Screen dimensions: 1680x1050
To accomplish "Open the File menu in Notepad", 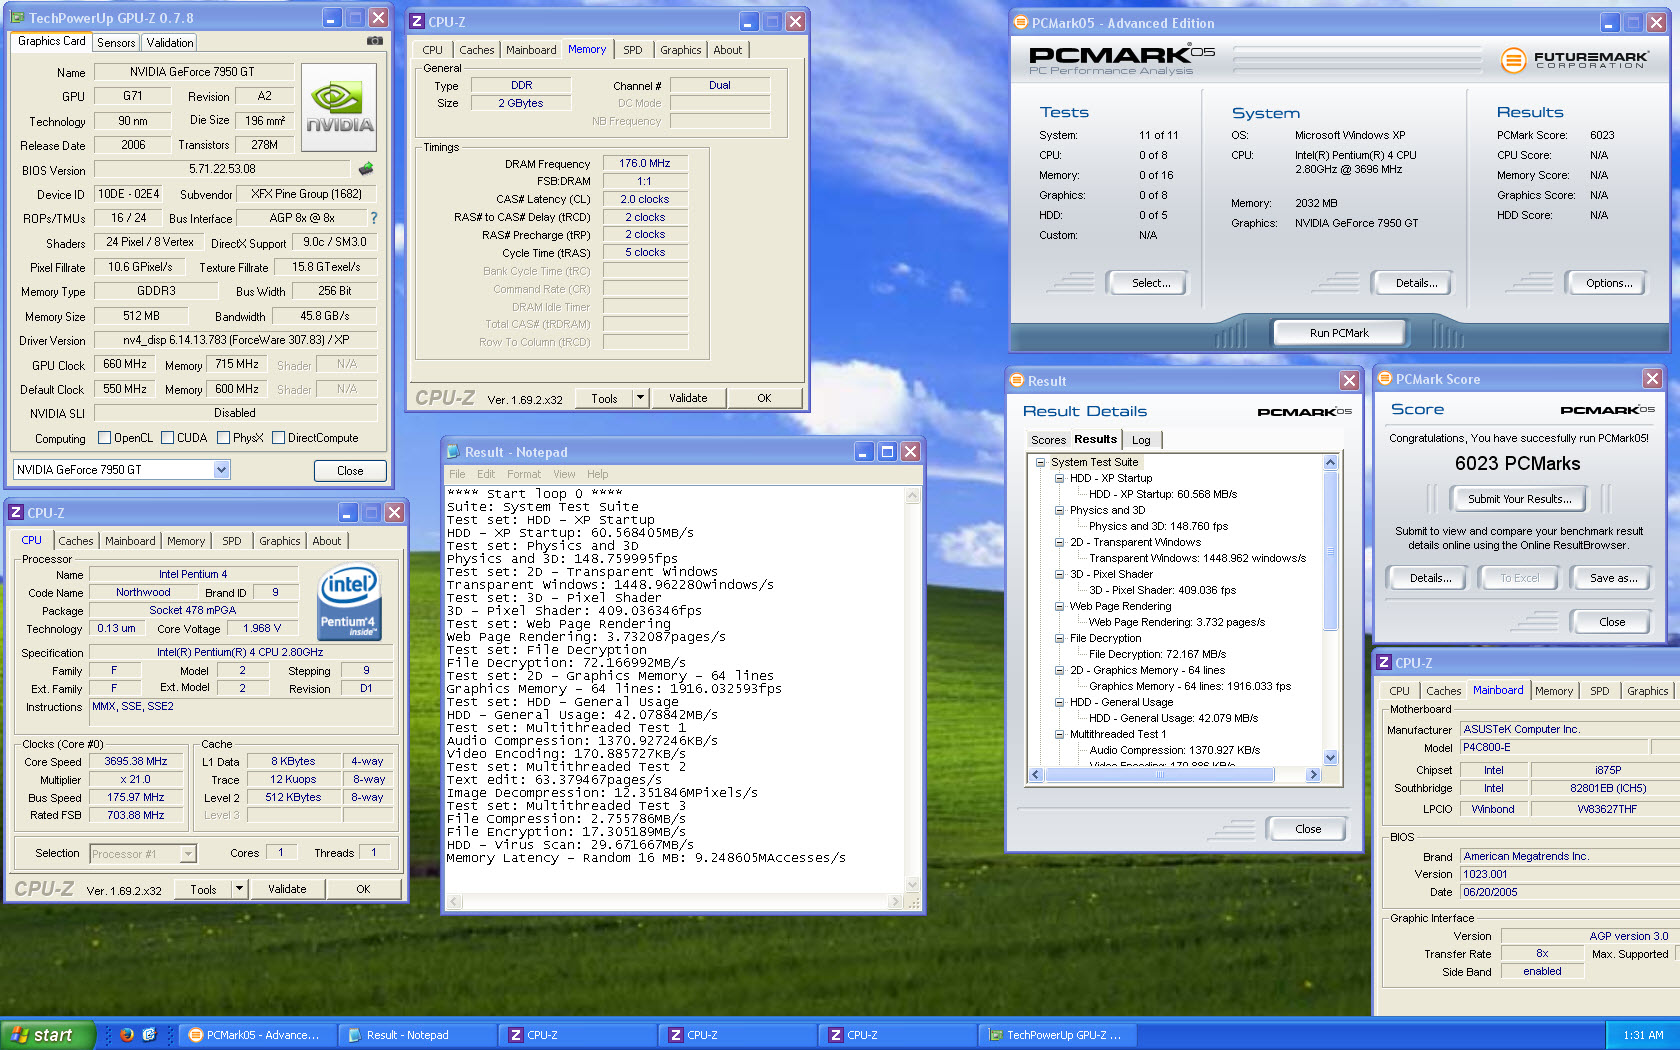I will [457, 474].
